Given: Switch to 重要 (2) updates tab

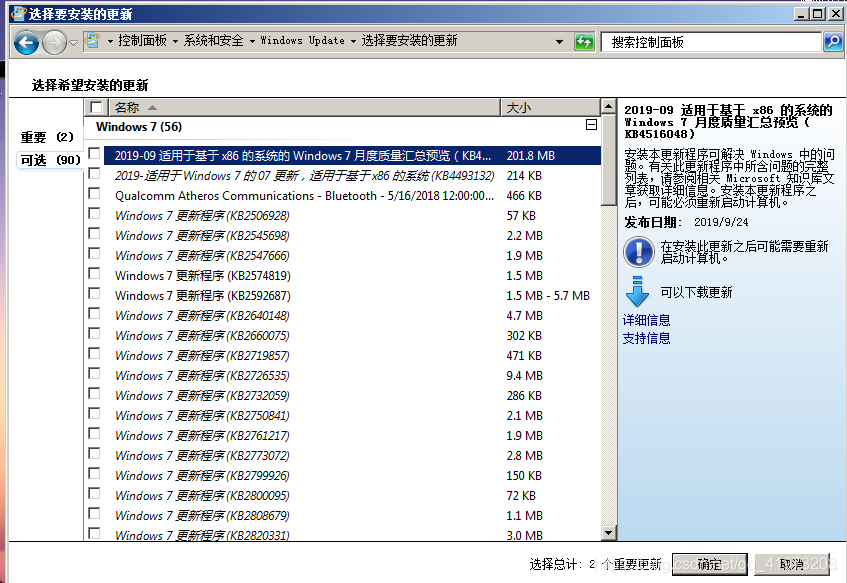Looking at the screenshot, I should [x=47, y=137].
